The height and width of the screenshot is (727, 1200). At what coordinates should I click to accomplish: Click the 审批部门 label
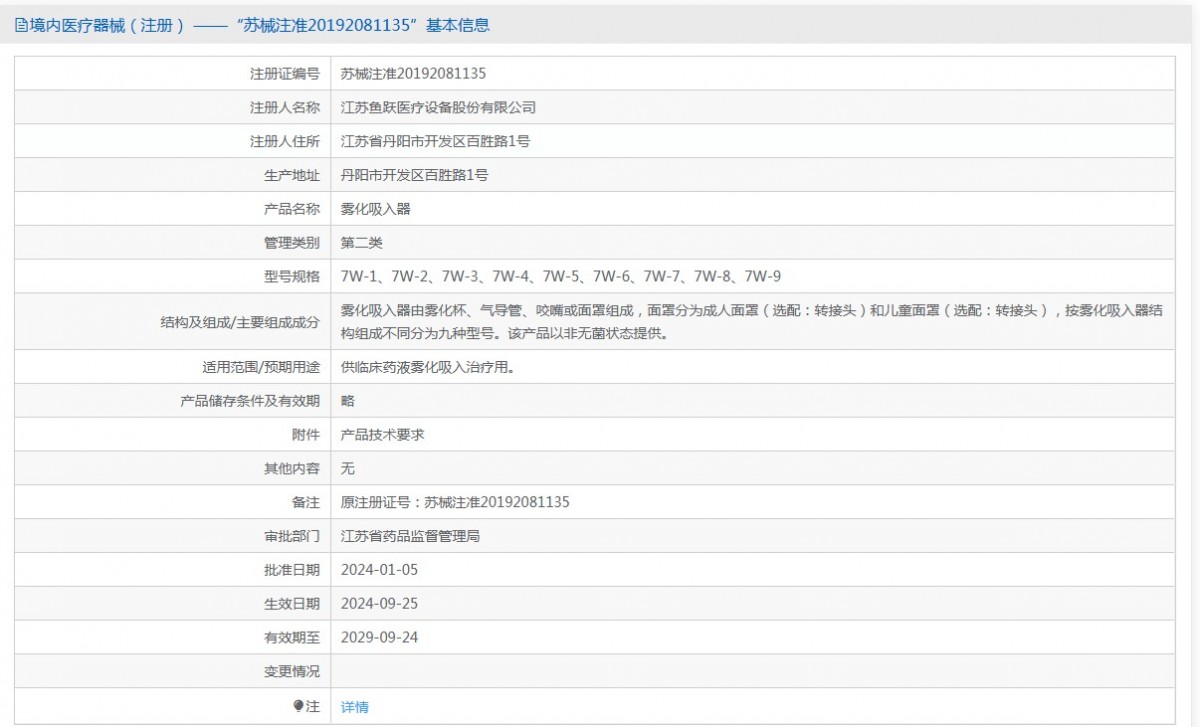click(x=292, y=537)
